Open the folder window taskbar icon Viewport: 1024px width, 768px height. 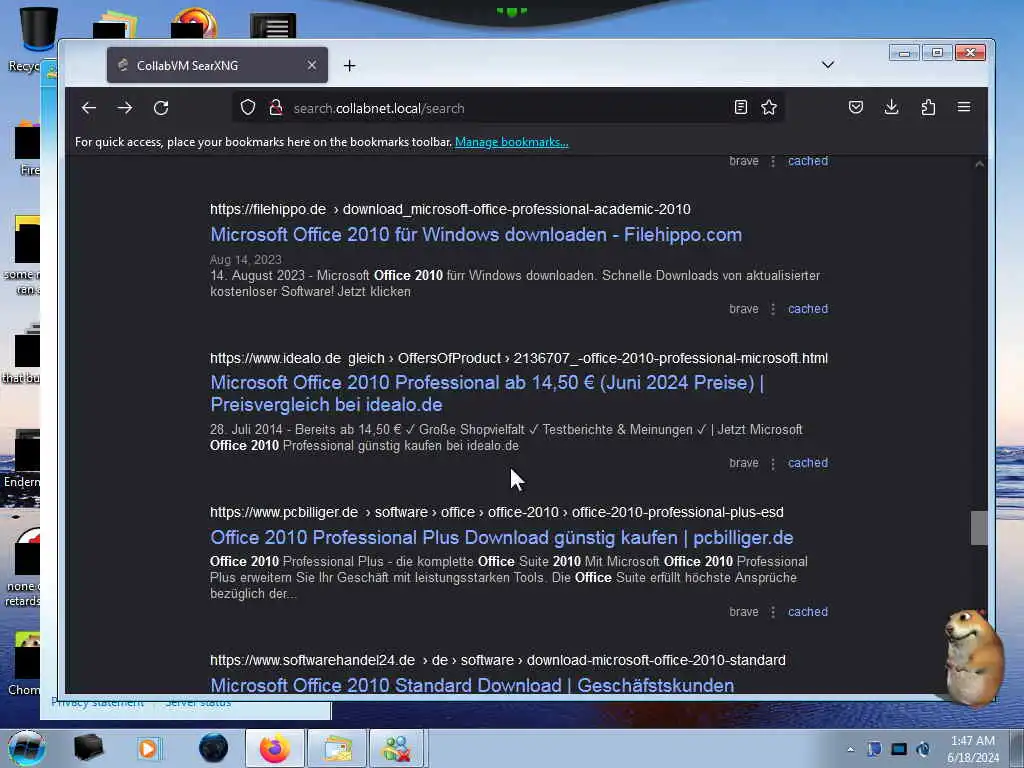pos(336,748)
